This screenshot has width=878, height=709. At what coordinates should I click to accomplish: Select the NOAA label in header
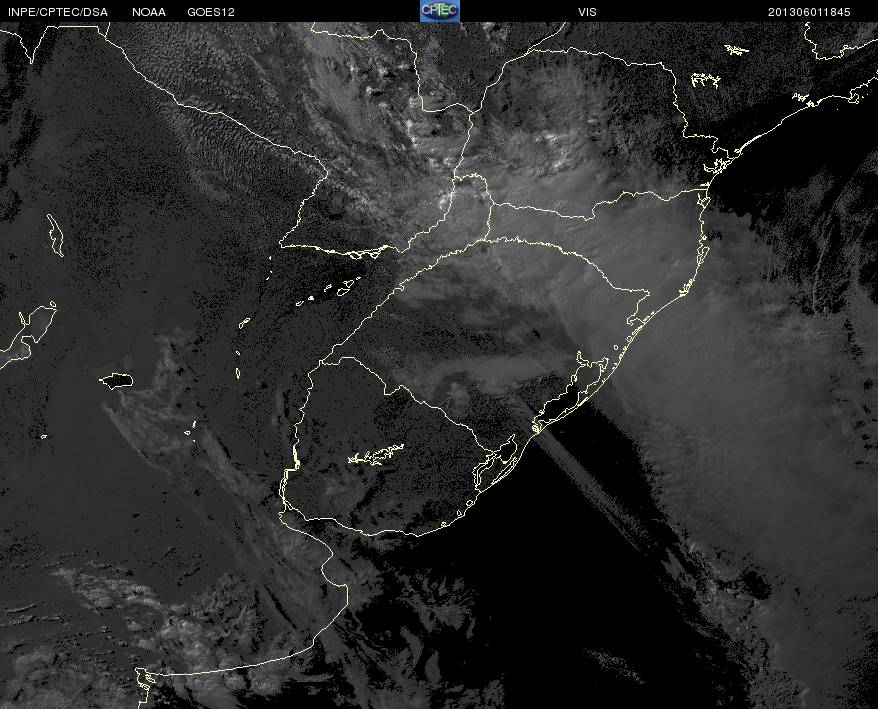(x=149, y=12)
